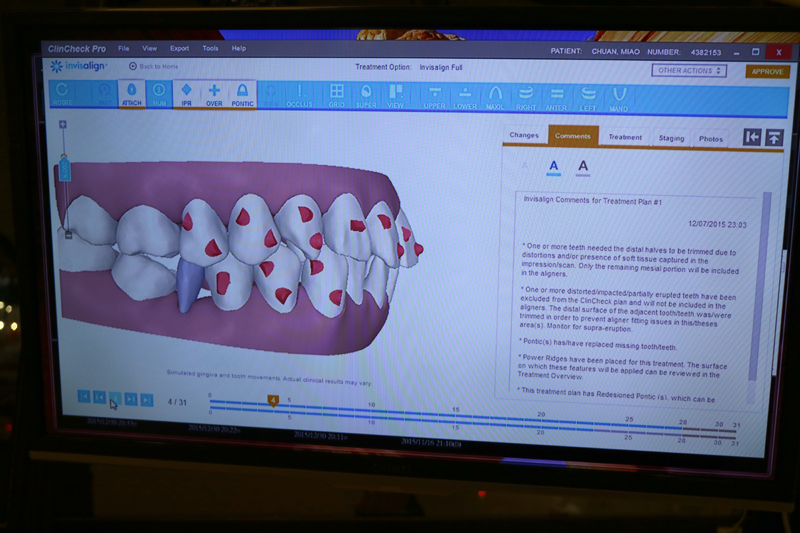Toggle the IPR diamond icon
This screenshot has width=800, height=533.
coord(186,94)
